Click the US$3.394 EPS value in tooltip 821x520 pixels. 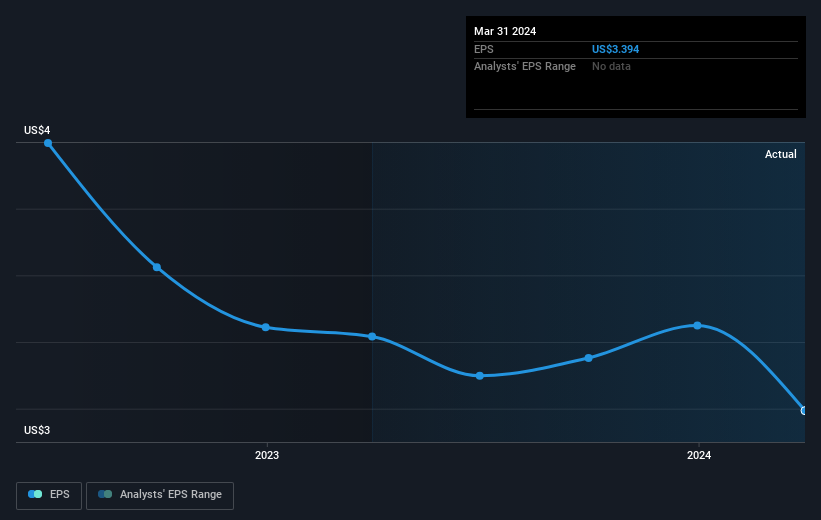[615, 49]
